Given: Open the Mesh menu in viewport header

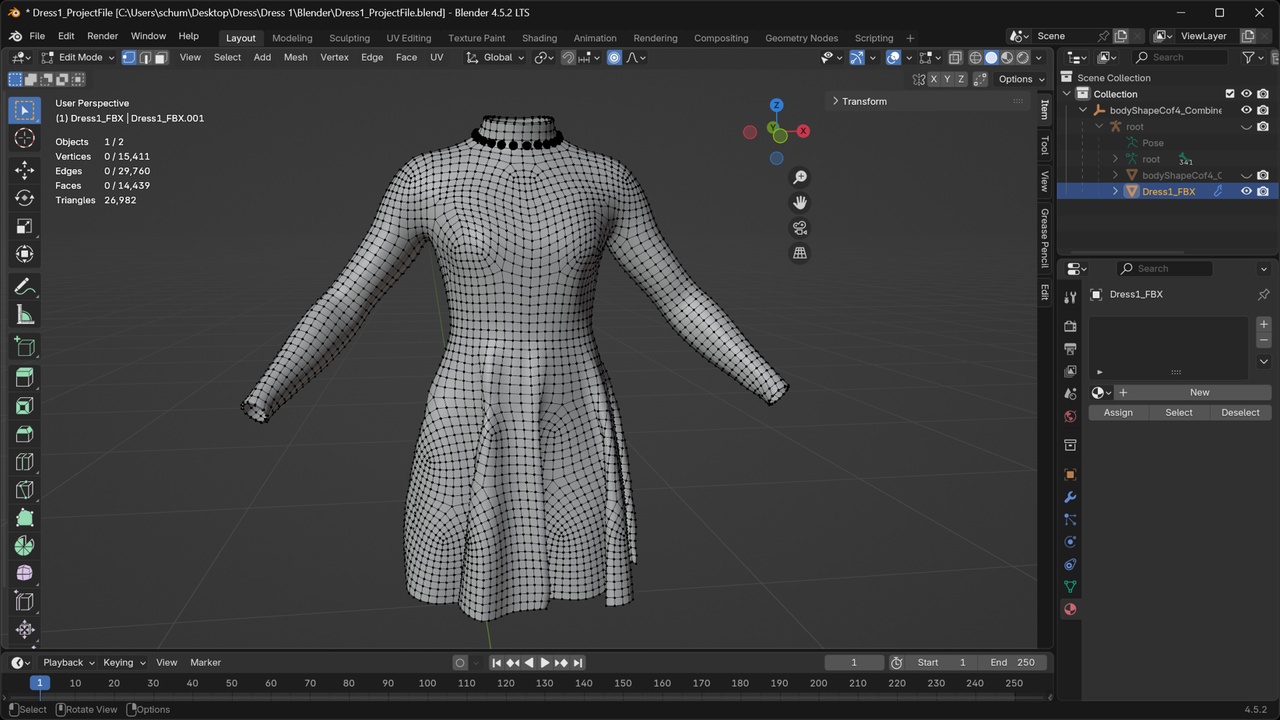Looking at the screenshot, I should [296, 58].
